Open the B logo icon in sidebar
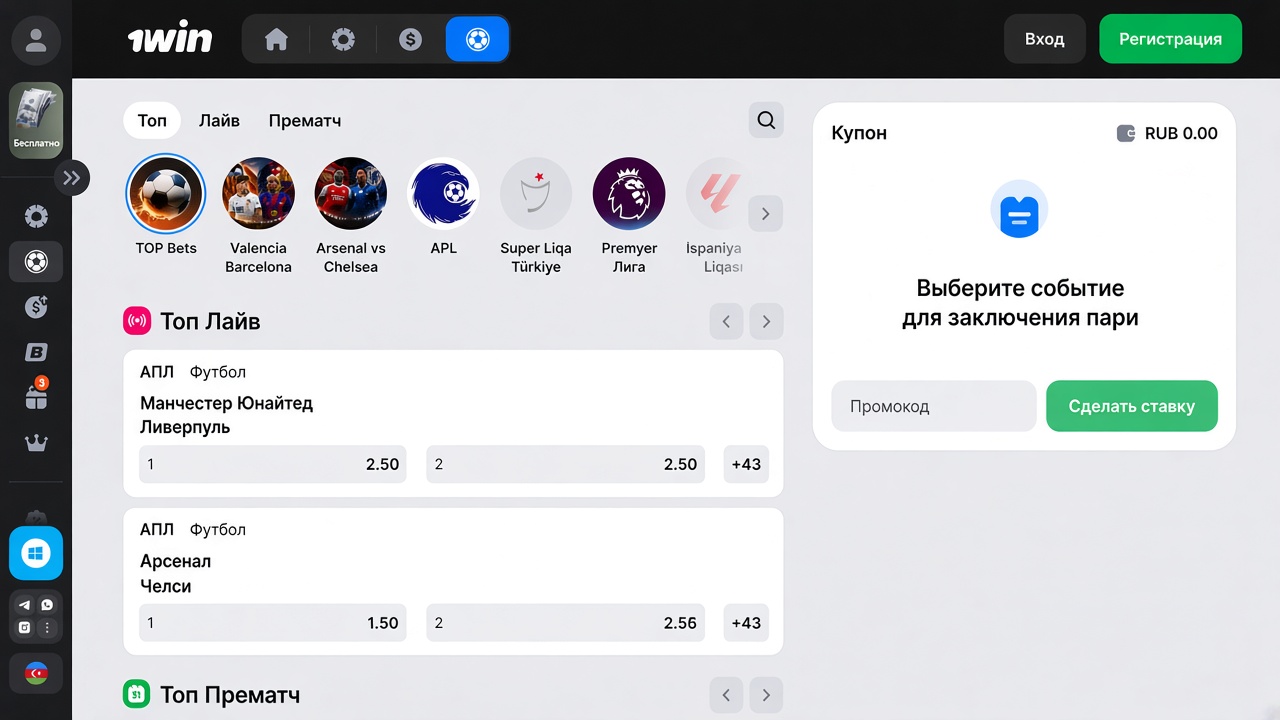The image size is (1280, 720). click(x=36, y=352)
